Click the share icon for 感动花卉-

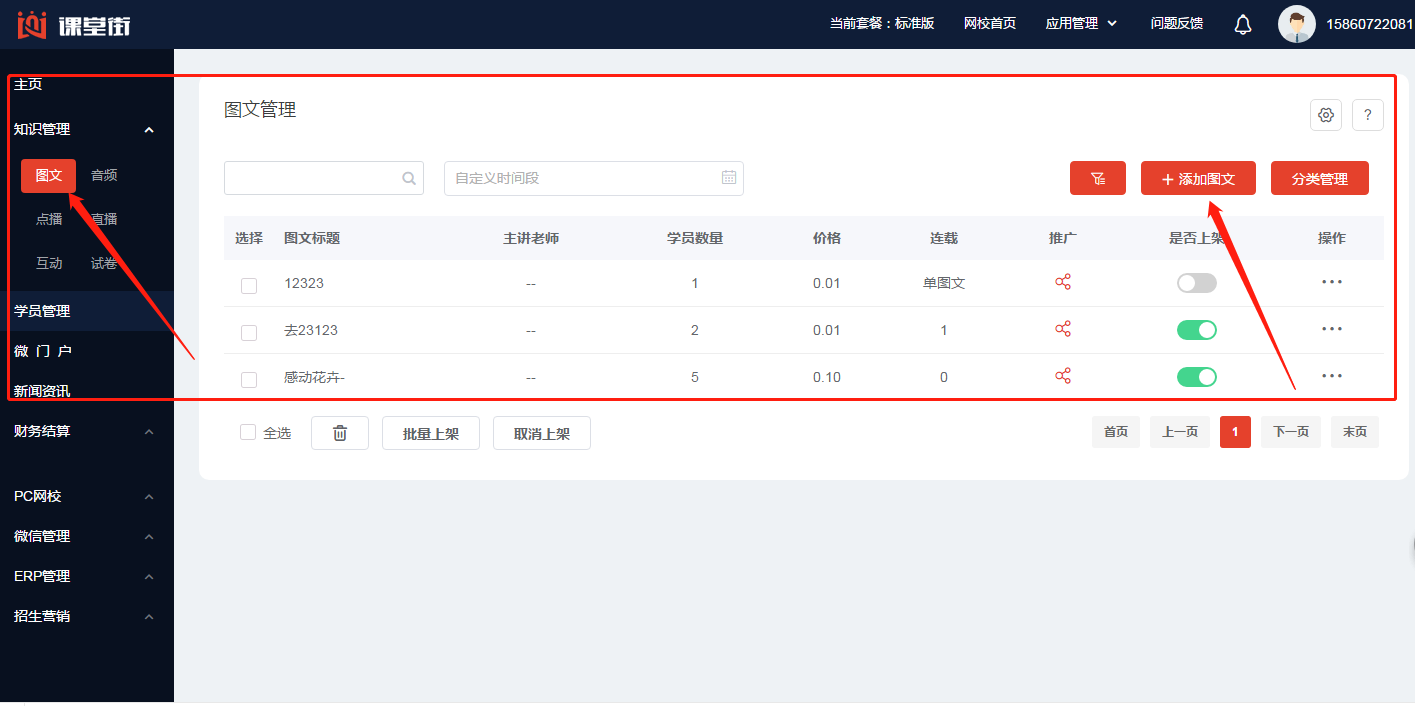[x=1062, y=377]
